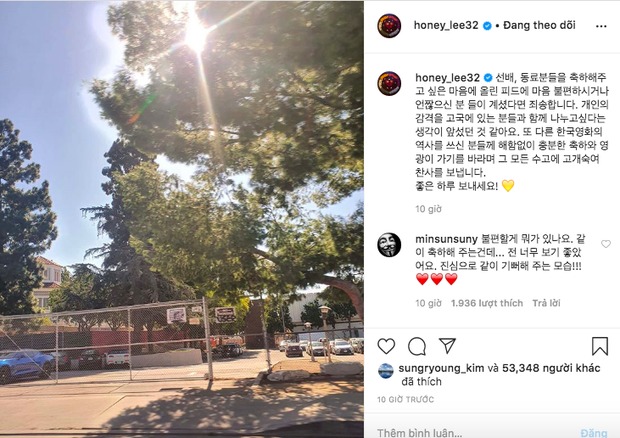Open honey_lee32 username in header
Screen dimensions: 620x438
click(446, 25)
